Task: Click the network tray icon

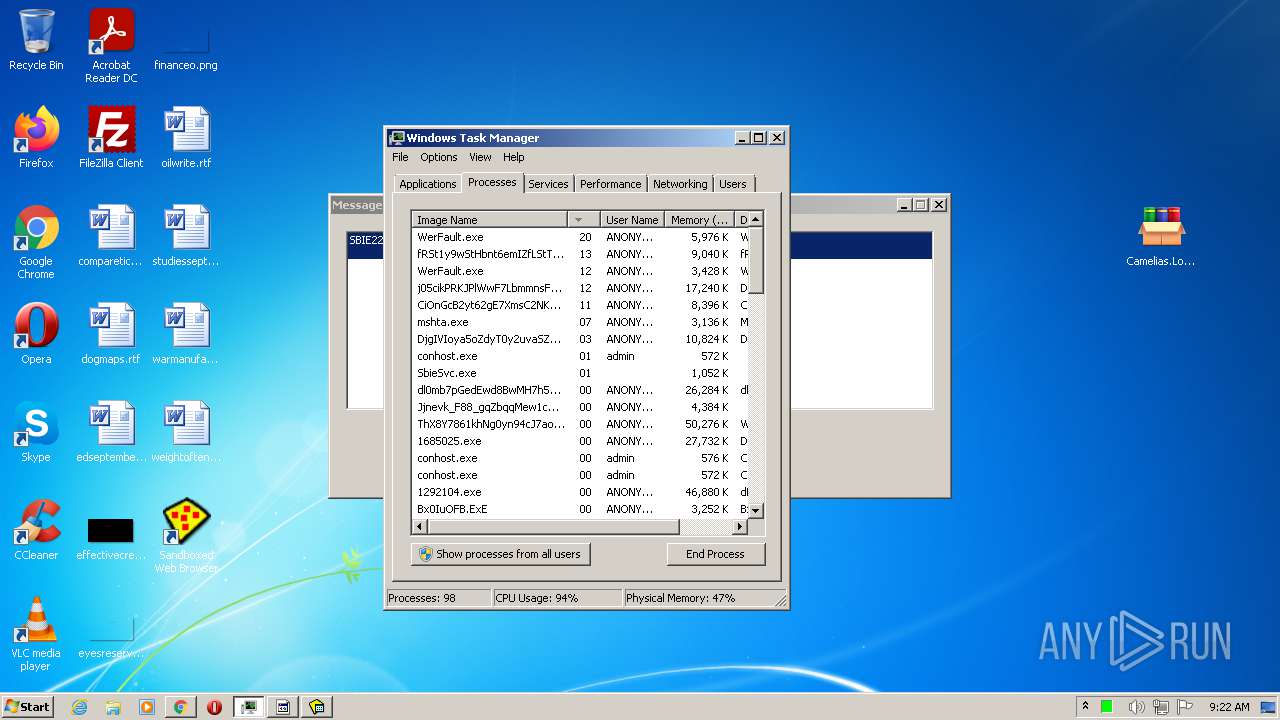Action: point(1161,707)
